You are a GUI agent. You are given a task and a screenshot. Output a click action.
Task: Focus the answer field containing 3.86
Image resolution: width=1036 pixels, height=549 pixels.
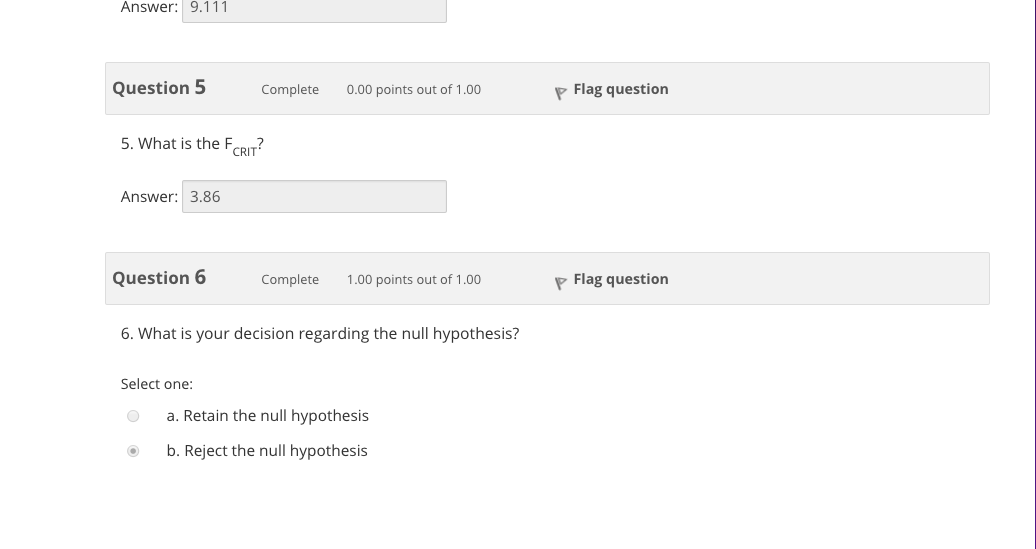[x=314, y=197]
